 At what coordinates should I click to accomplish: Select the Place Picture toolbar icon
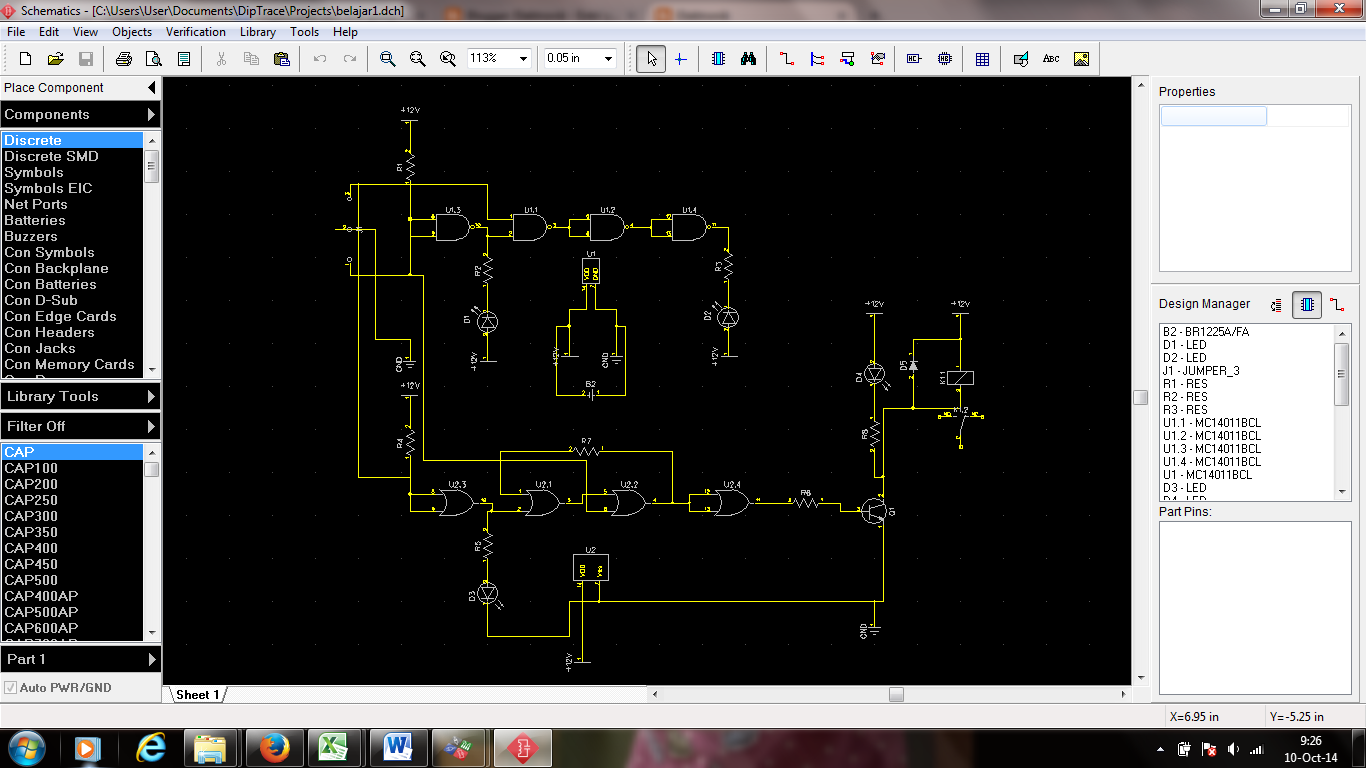1081,59
